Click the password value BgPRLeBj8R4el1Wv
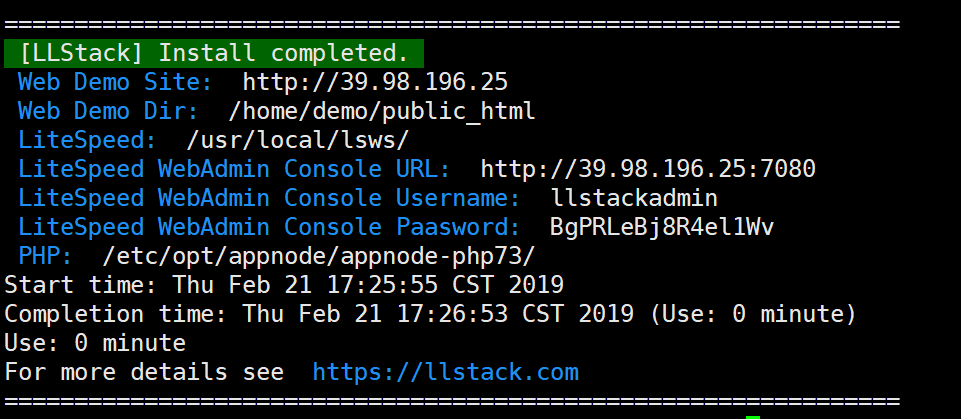 pyautogui.click(x=662, y=227)
